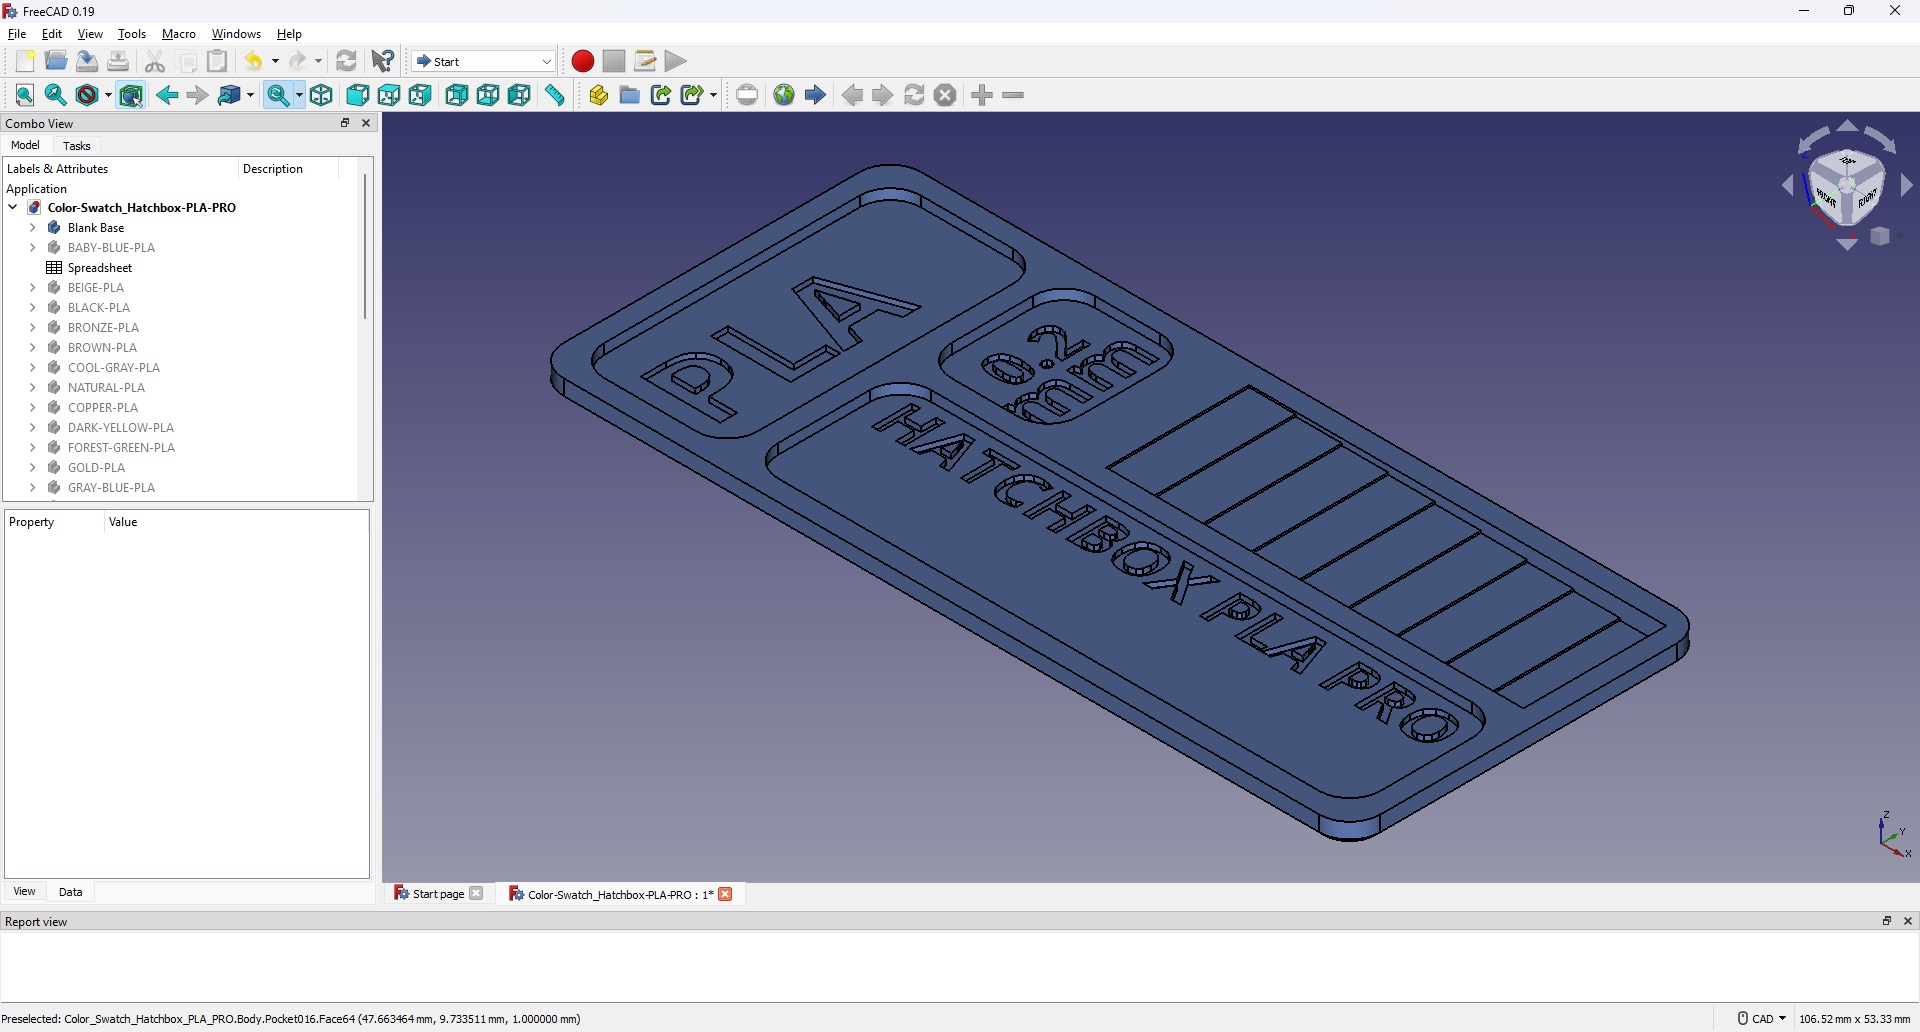The image size is (1920, 1032).
Task: Create a group in the document
Action: [x=630, y=95]
